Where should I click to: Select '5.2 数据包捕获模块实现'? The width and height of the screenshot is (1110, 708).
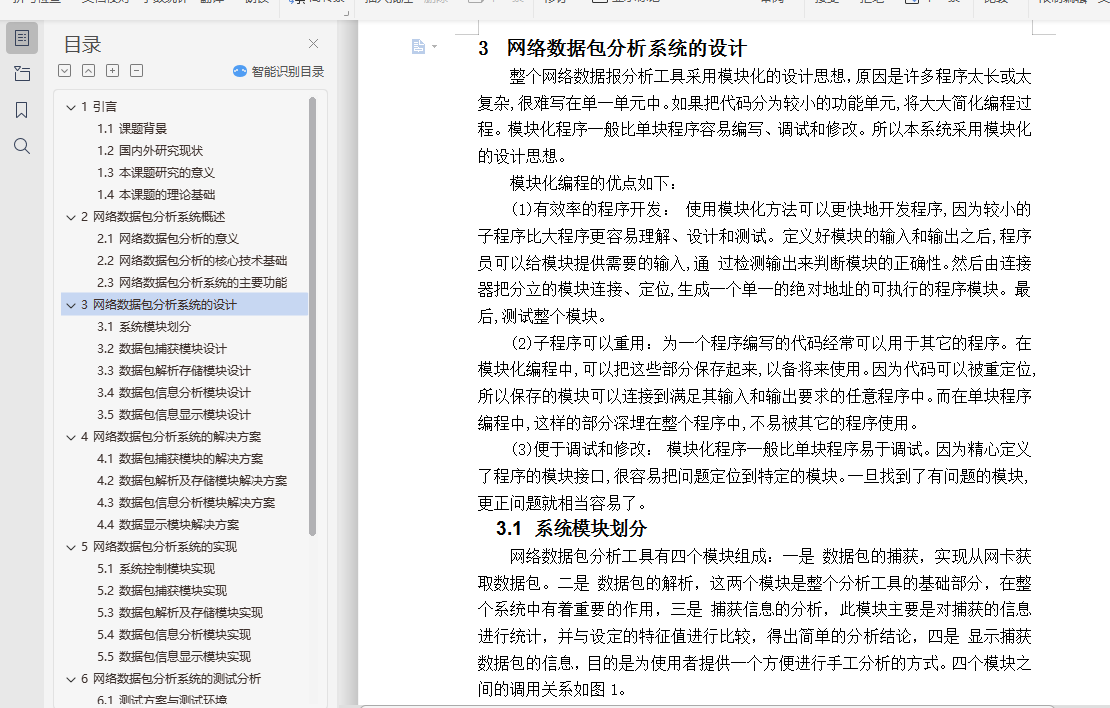[x=162, y=590]
